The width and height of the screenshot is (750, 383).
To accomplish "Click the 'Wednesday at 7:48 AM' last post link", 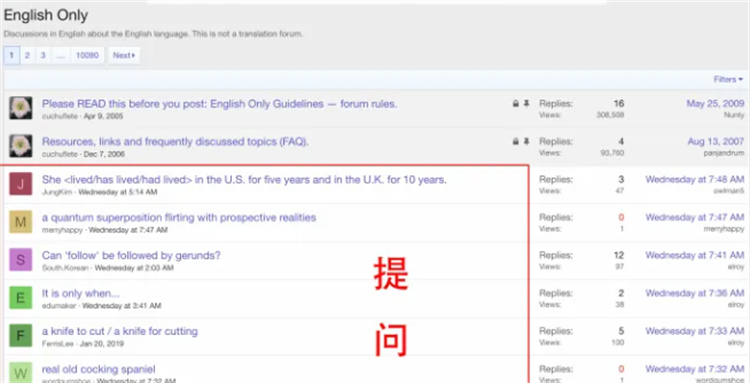I will click(x=695, y=179).
